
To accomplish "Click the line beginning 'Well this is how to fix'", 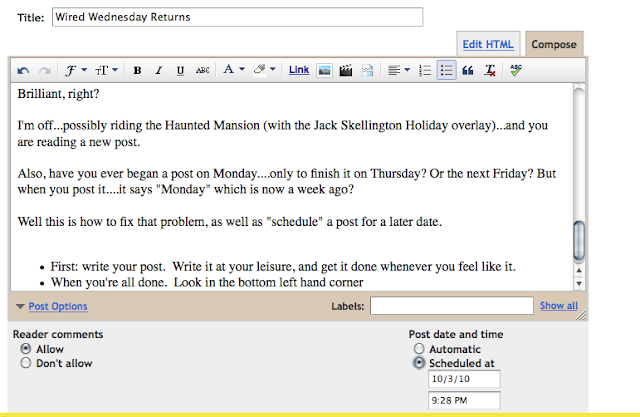I will pyautogui.click(x=230, y=222).
